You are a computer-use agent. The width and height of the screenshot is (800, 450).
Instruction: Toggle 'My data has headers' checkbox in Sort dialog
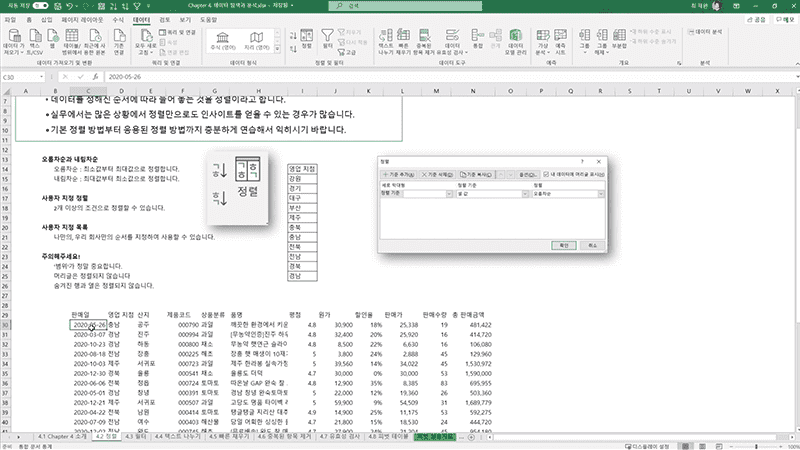[x=546, y=174]
